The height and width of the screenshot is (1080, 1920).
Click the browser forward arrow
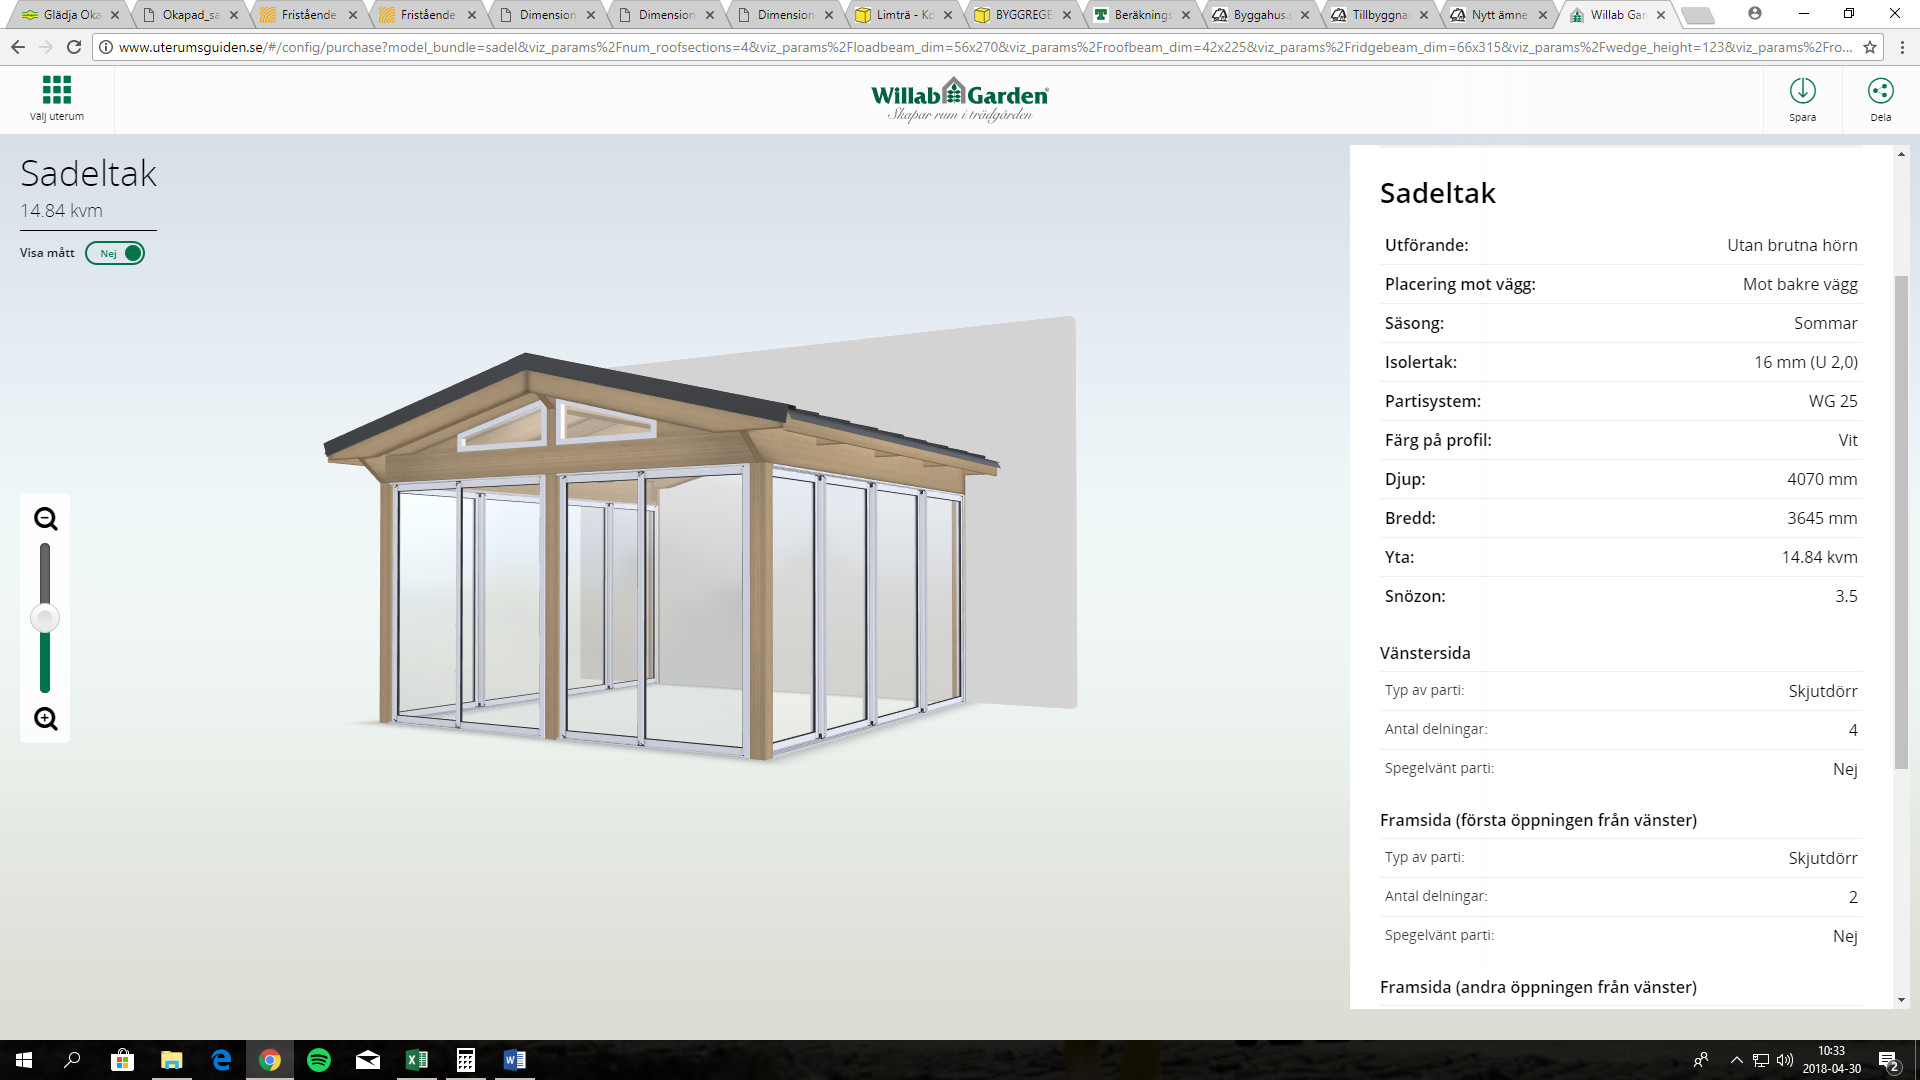coord(46,47)
